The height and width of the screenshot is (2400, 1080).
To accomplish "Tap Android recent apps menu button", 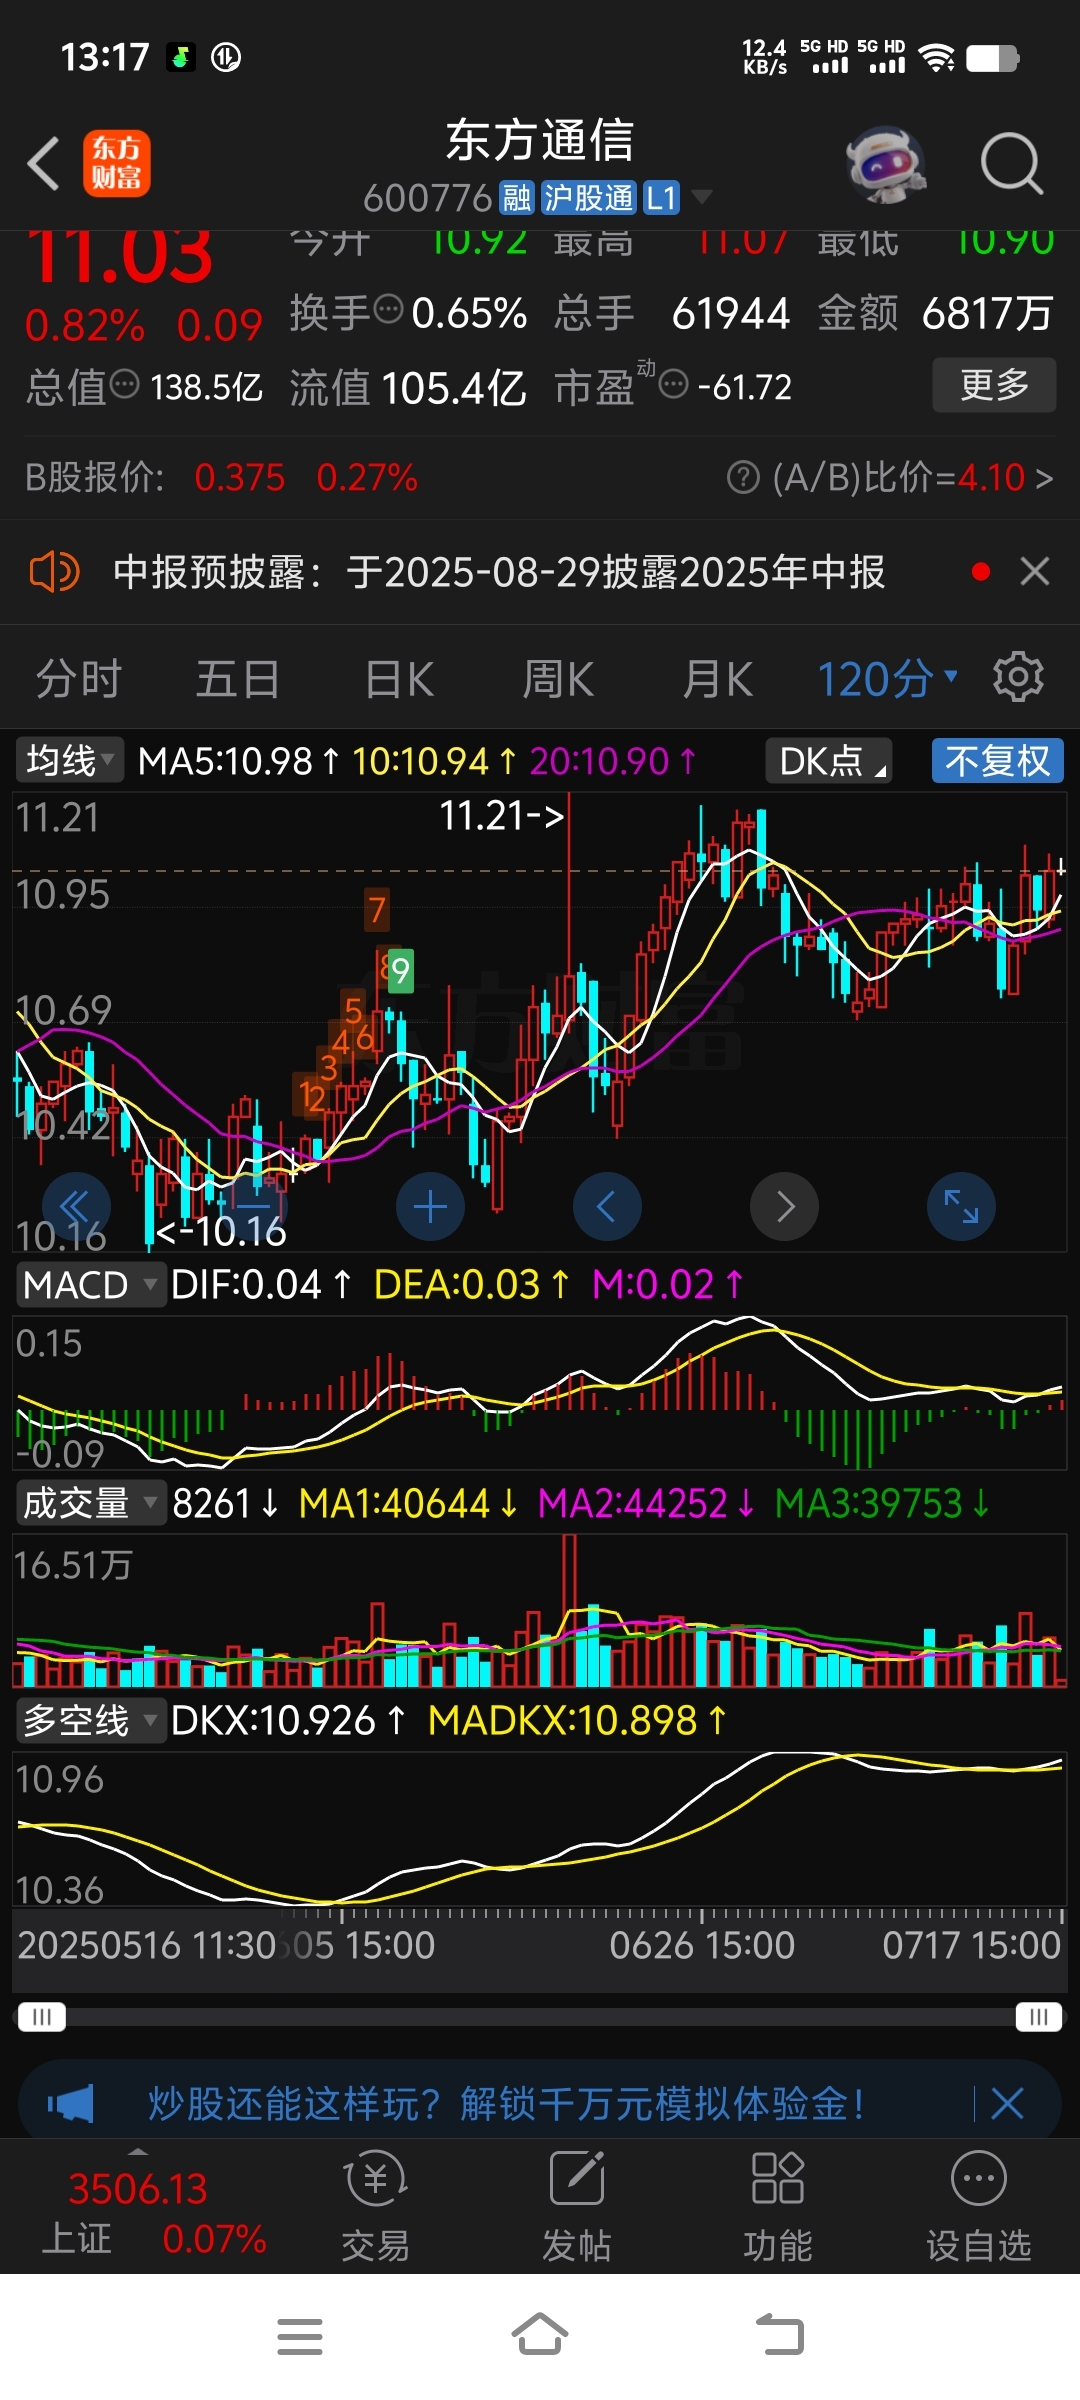I will point(300,2337).
